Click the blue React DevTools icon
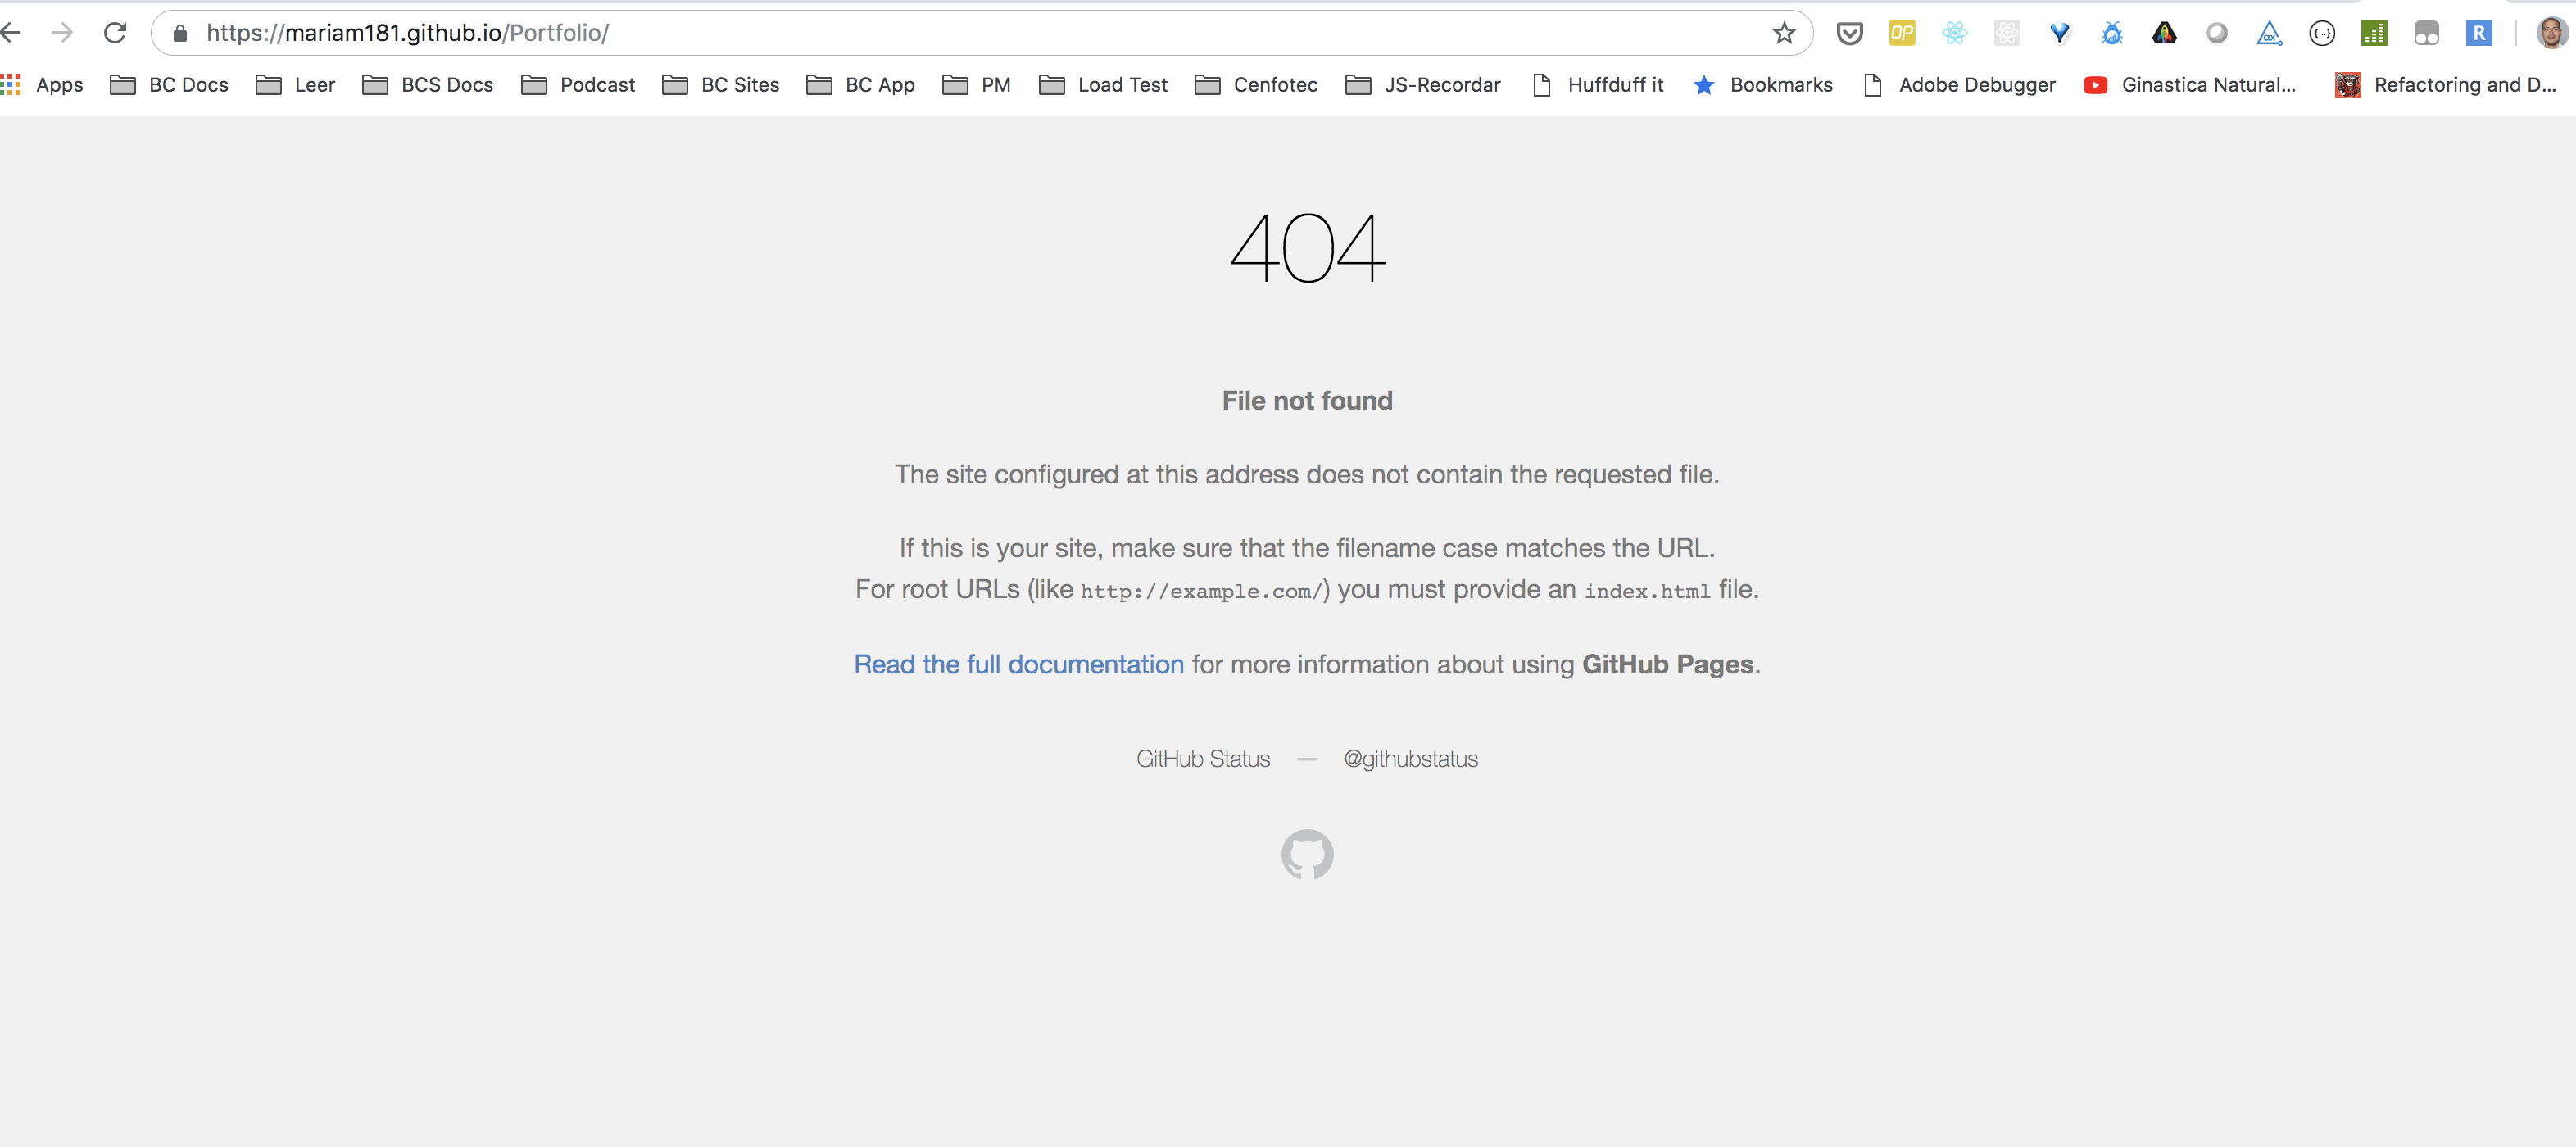Viewport: 2576px width, 1147px height. pos(1954,33)
